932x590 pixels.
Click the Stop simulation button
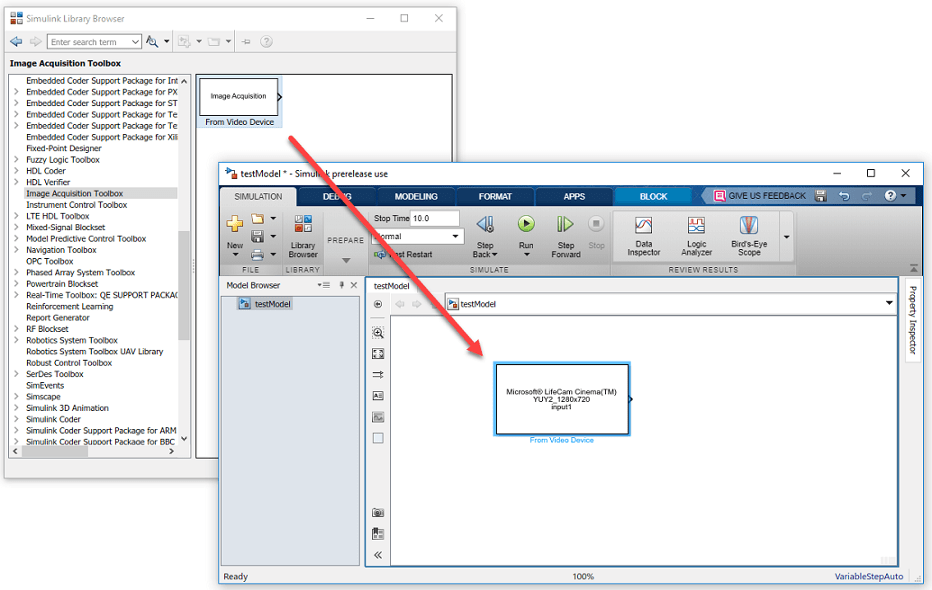point(596,233)
